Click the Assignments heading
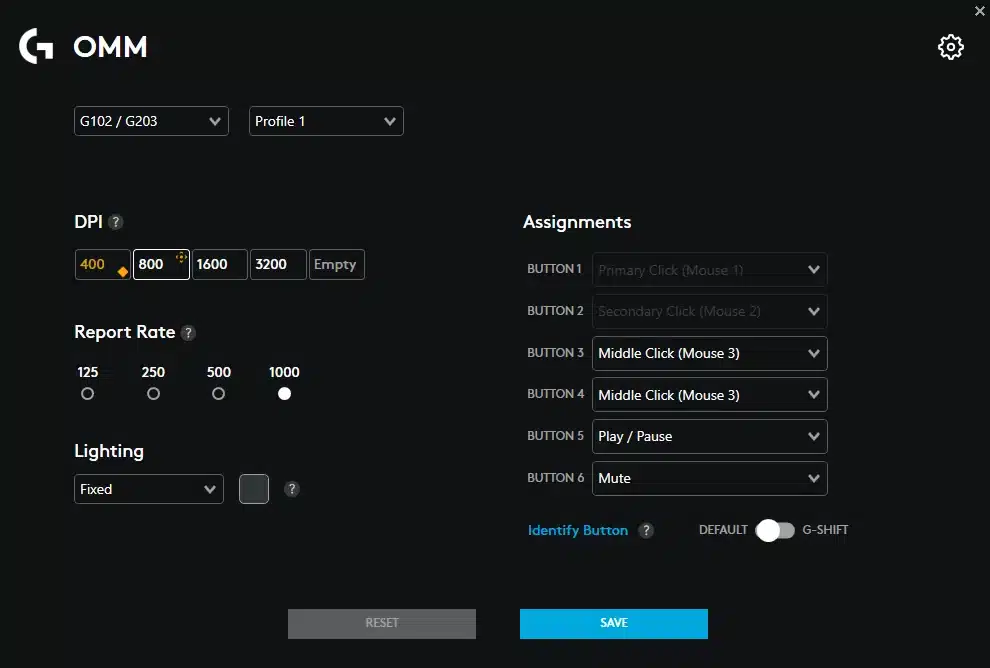Screen dimensions: 990x668 [x=577, y=222]
